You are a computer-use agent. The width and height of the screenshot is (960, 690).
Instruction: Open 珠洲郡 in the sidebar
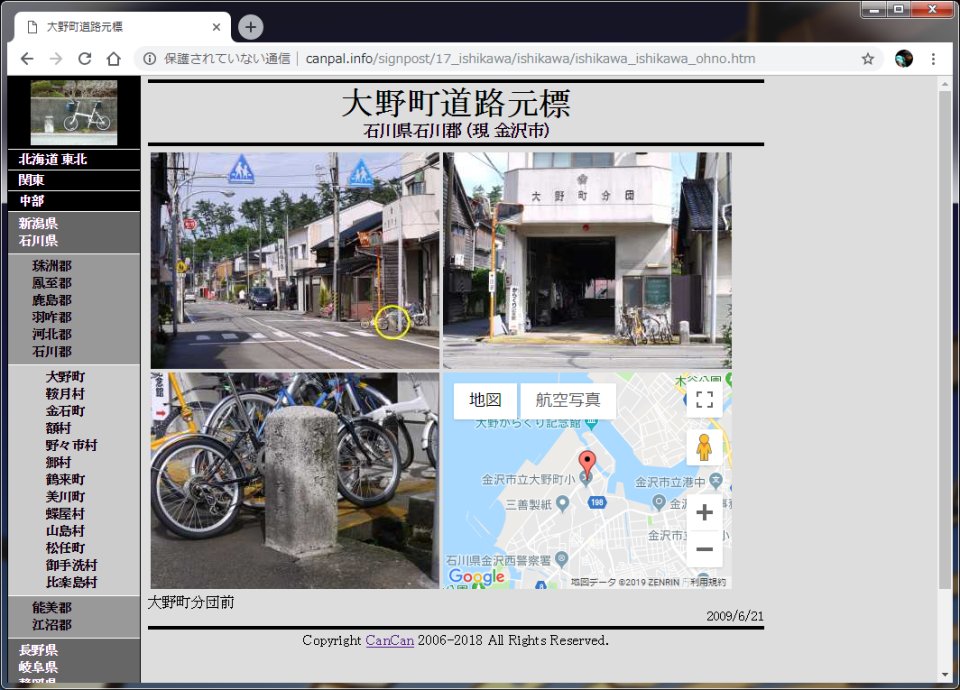51,266
